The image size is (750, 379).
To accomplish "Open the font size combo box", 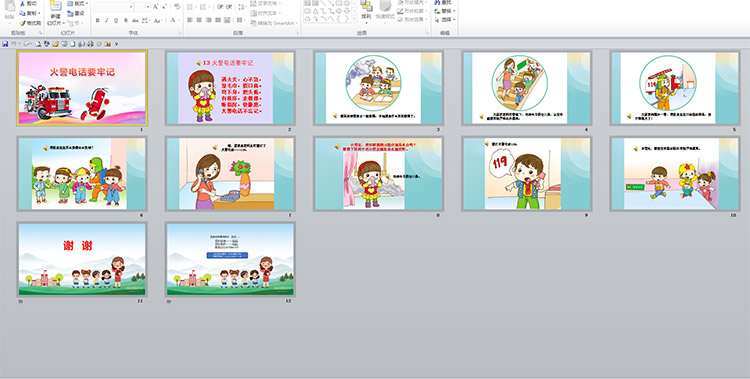I will pyautogui.click(x=143, y=7).
